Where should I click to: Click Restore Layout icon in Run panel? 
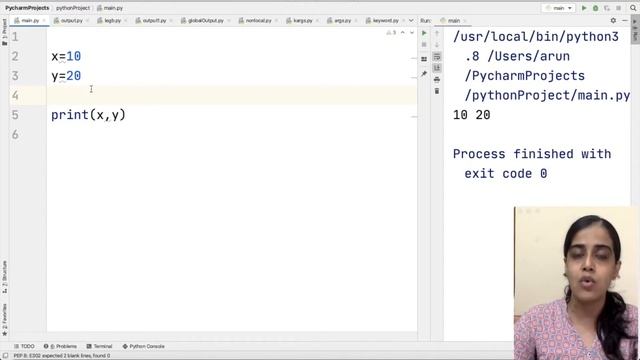coord(424,59)
